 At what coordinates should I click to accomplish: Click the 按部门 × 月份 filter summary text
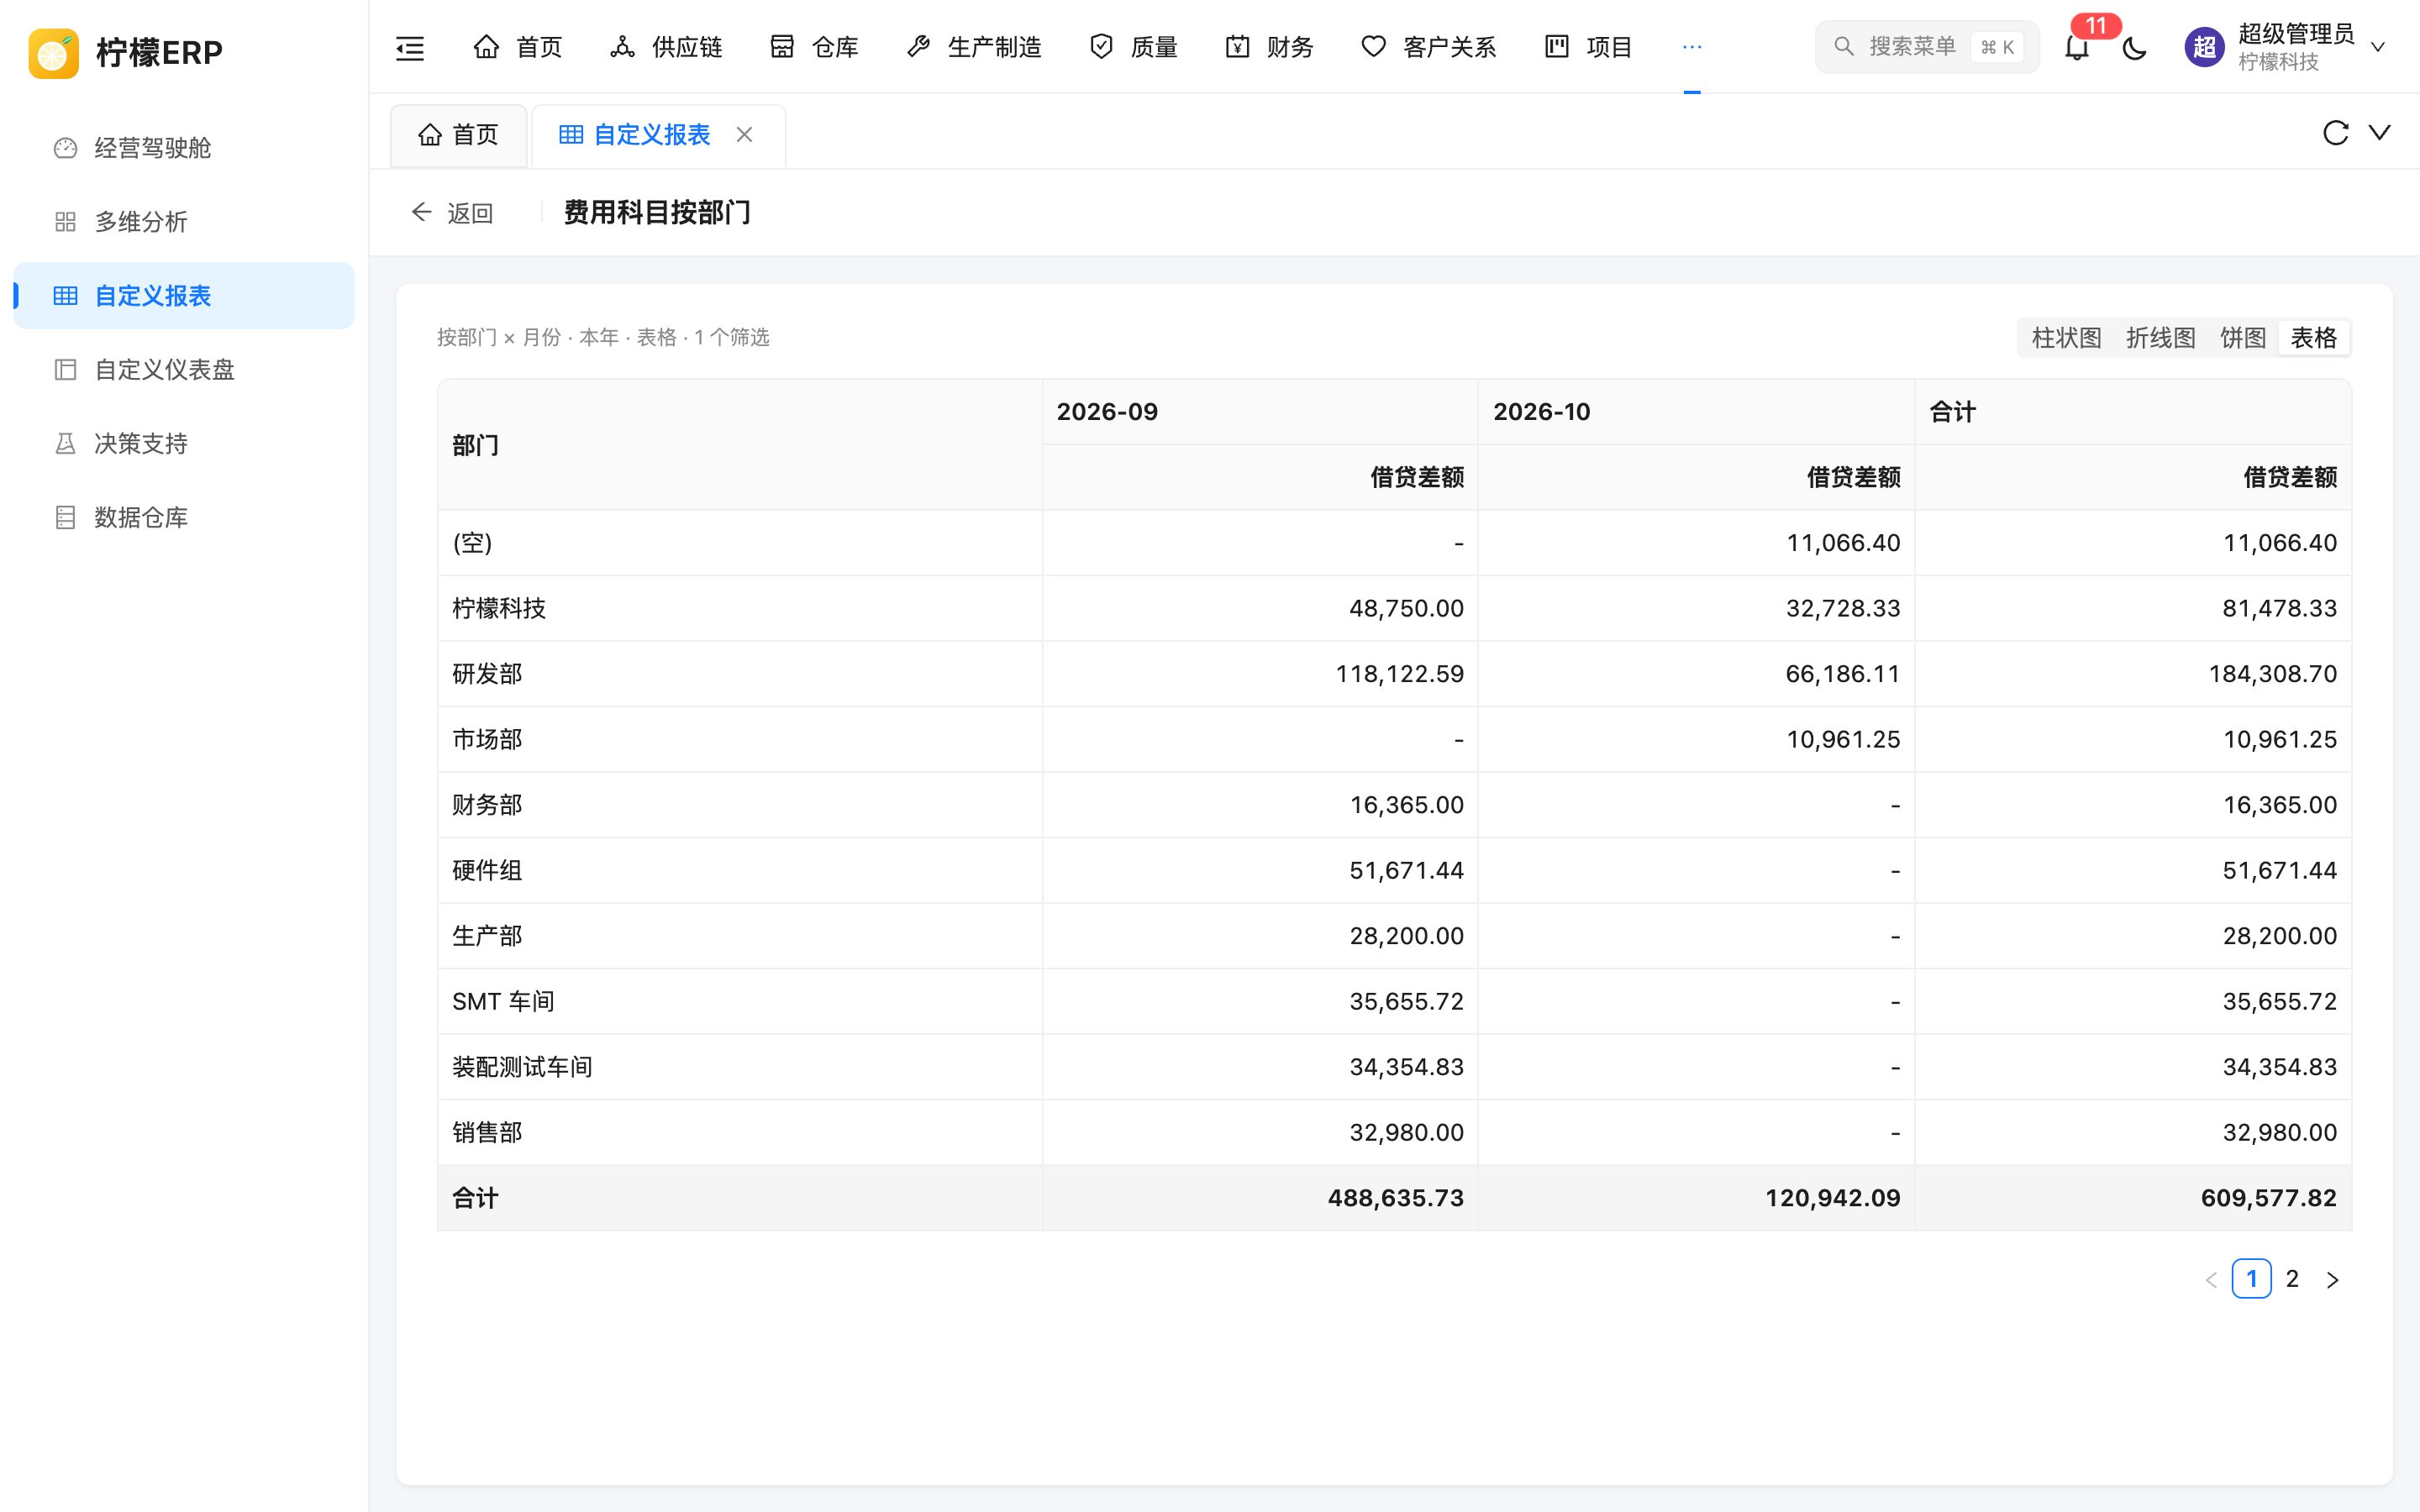coord(603,338)
